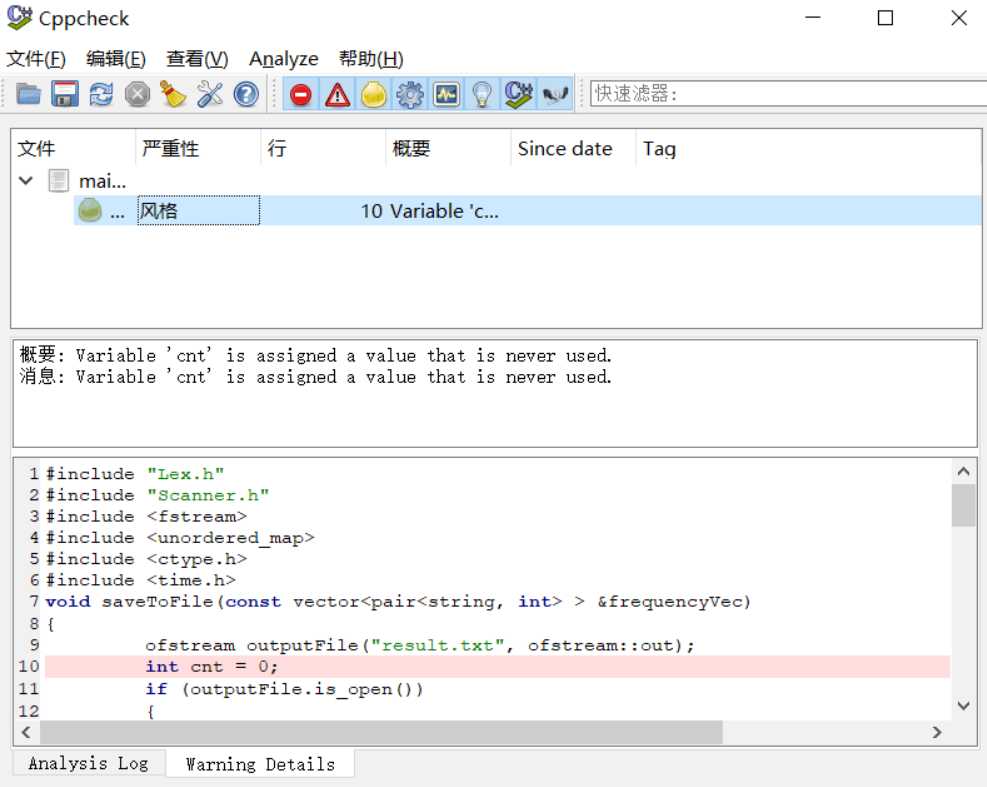Image resolution: width=987 pixels, height=787 pixels.
Task: Click highlighted line 10 'int cnt = 0;'
Action: (497, 666)
